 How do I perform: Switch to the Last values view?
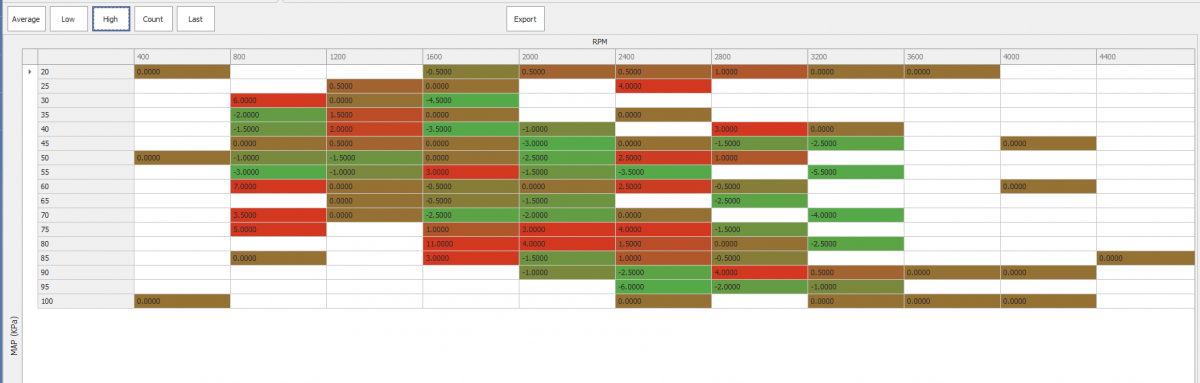click(x=195, y=19)
